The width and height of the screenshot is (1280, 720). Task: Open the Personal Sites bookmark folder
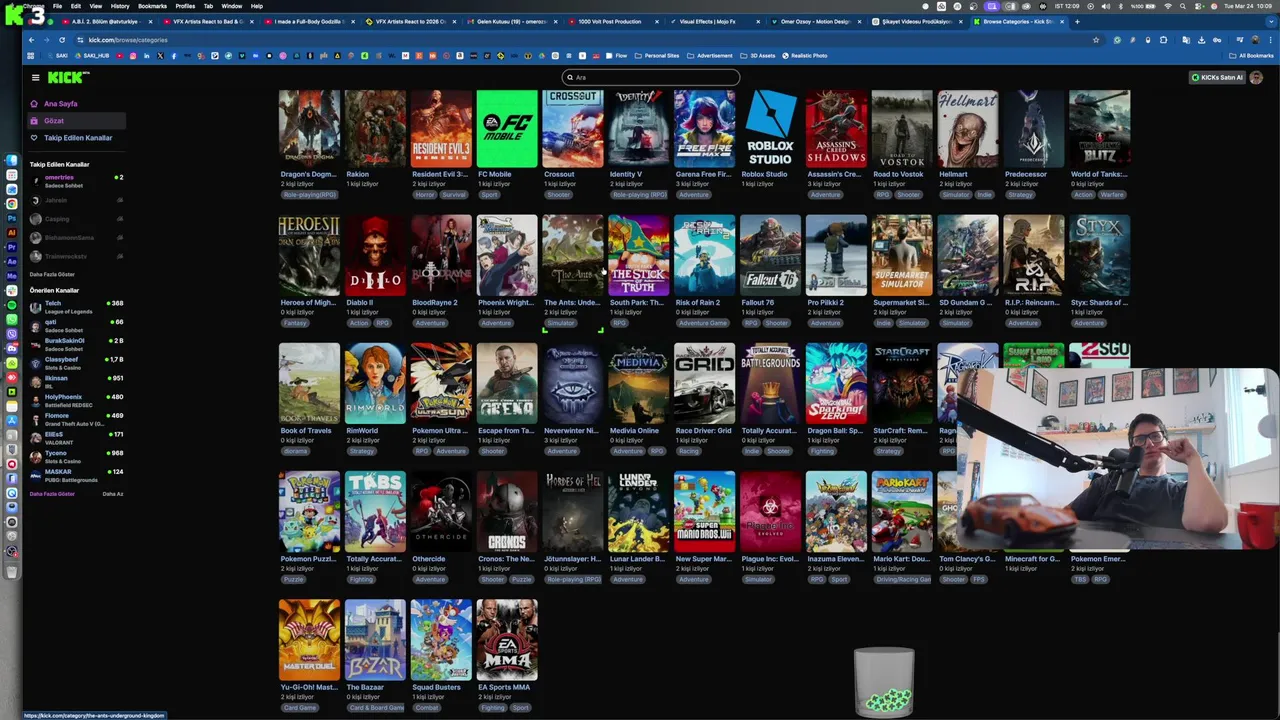tap(657, 56)
